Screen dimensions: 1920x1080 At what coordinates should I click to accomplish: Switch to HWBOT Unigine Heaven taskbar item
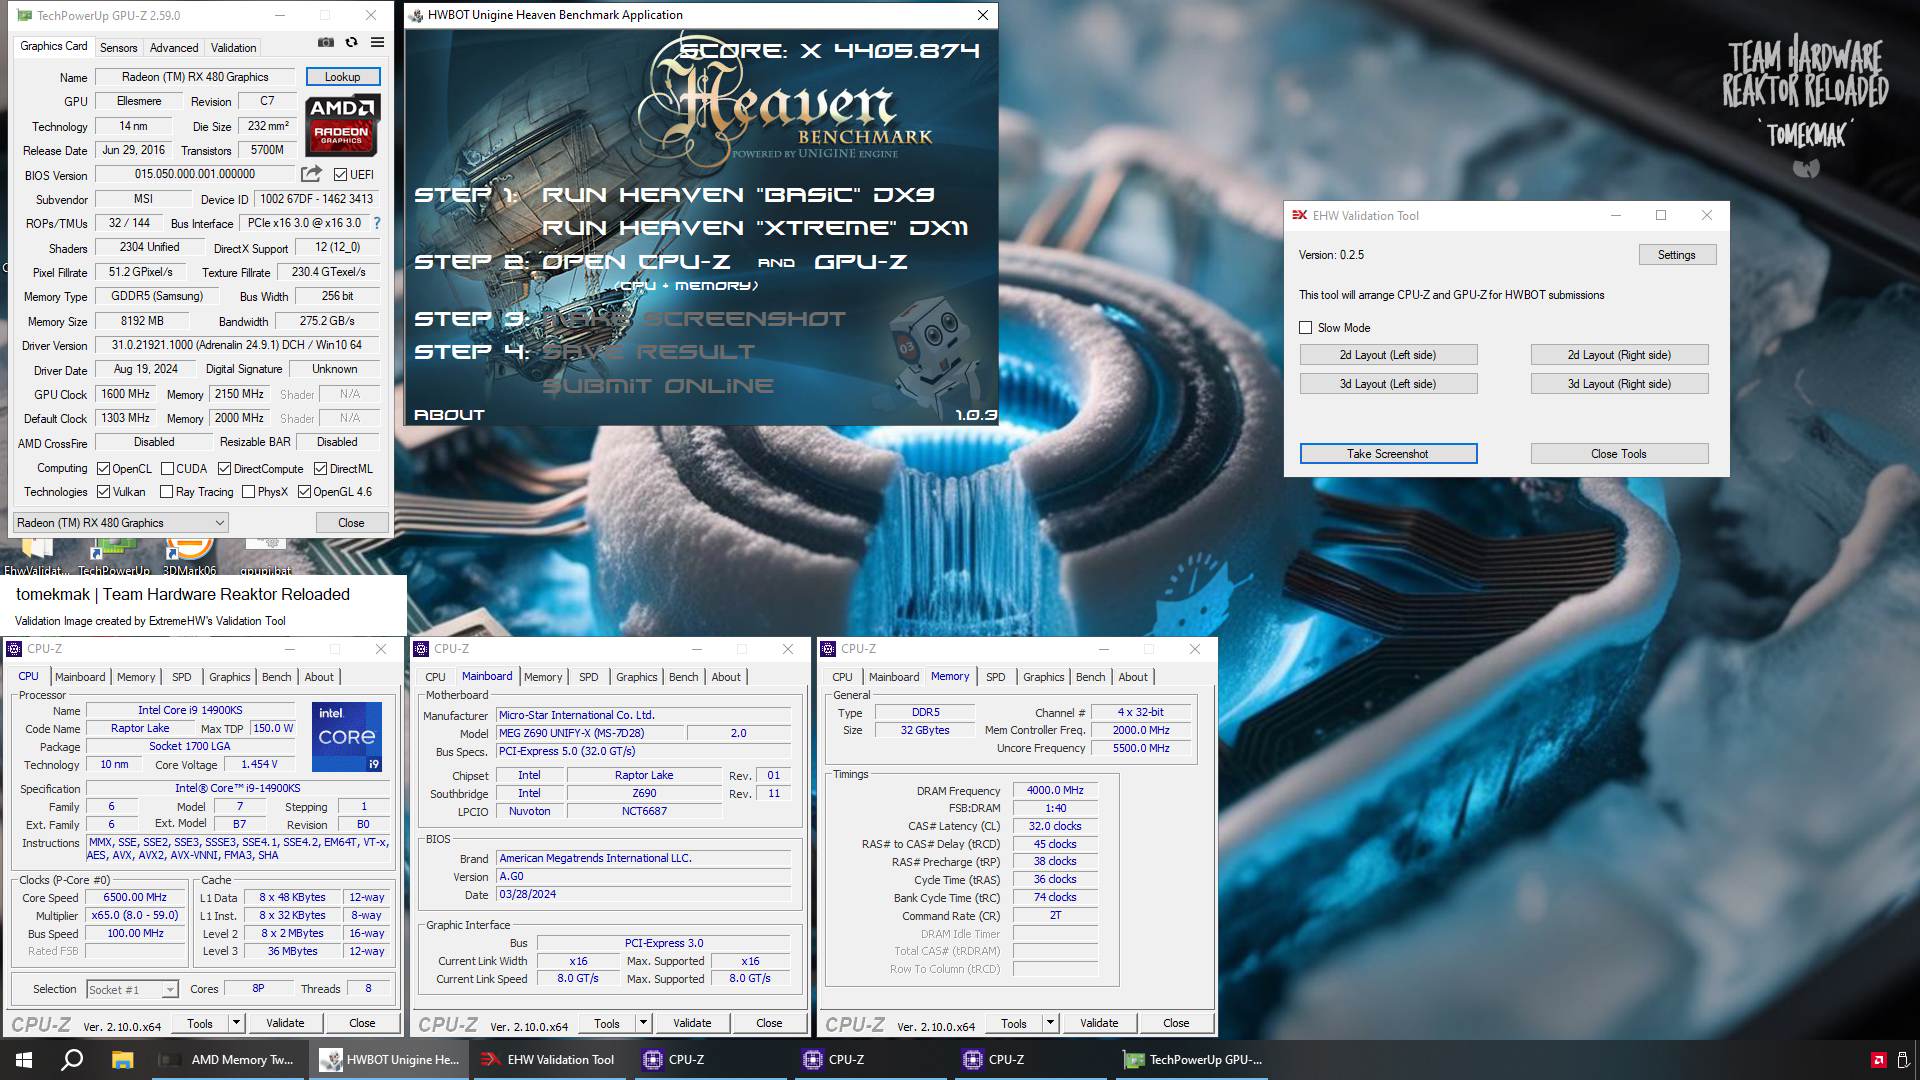point(389,1060)
